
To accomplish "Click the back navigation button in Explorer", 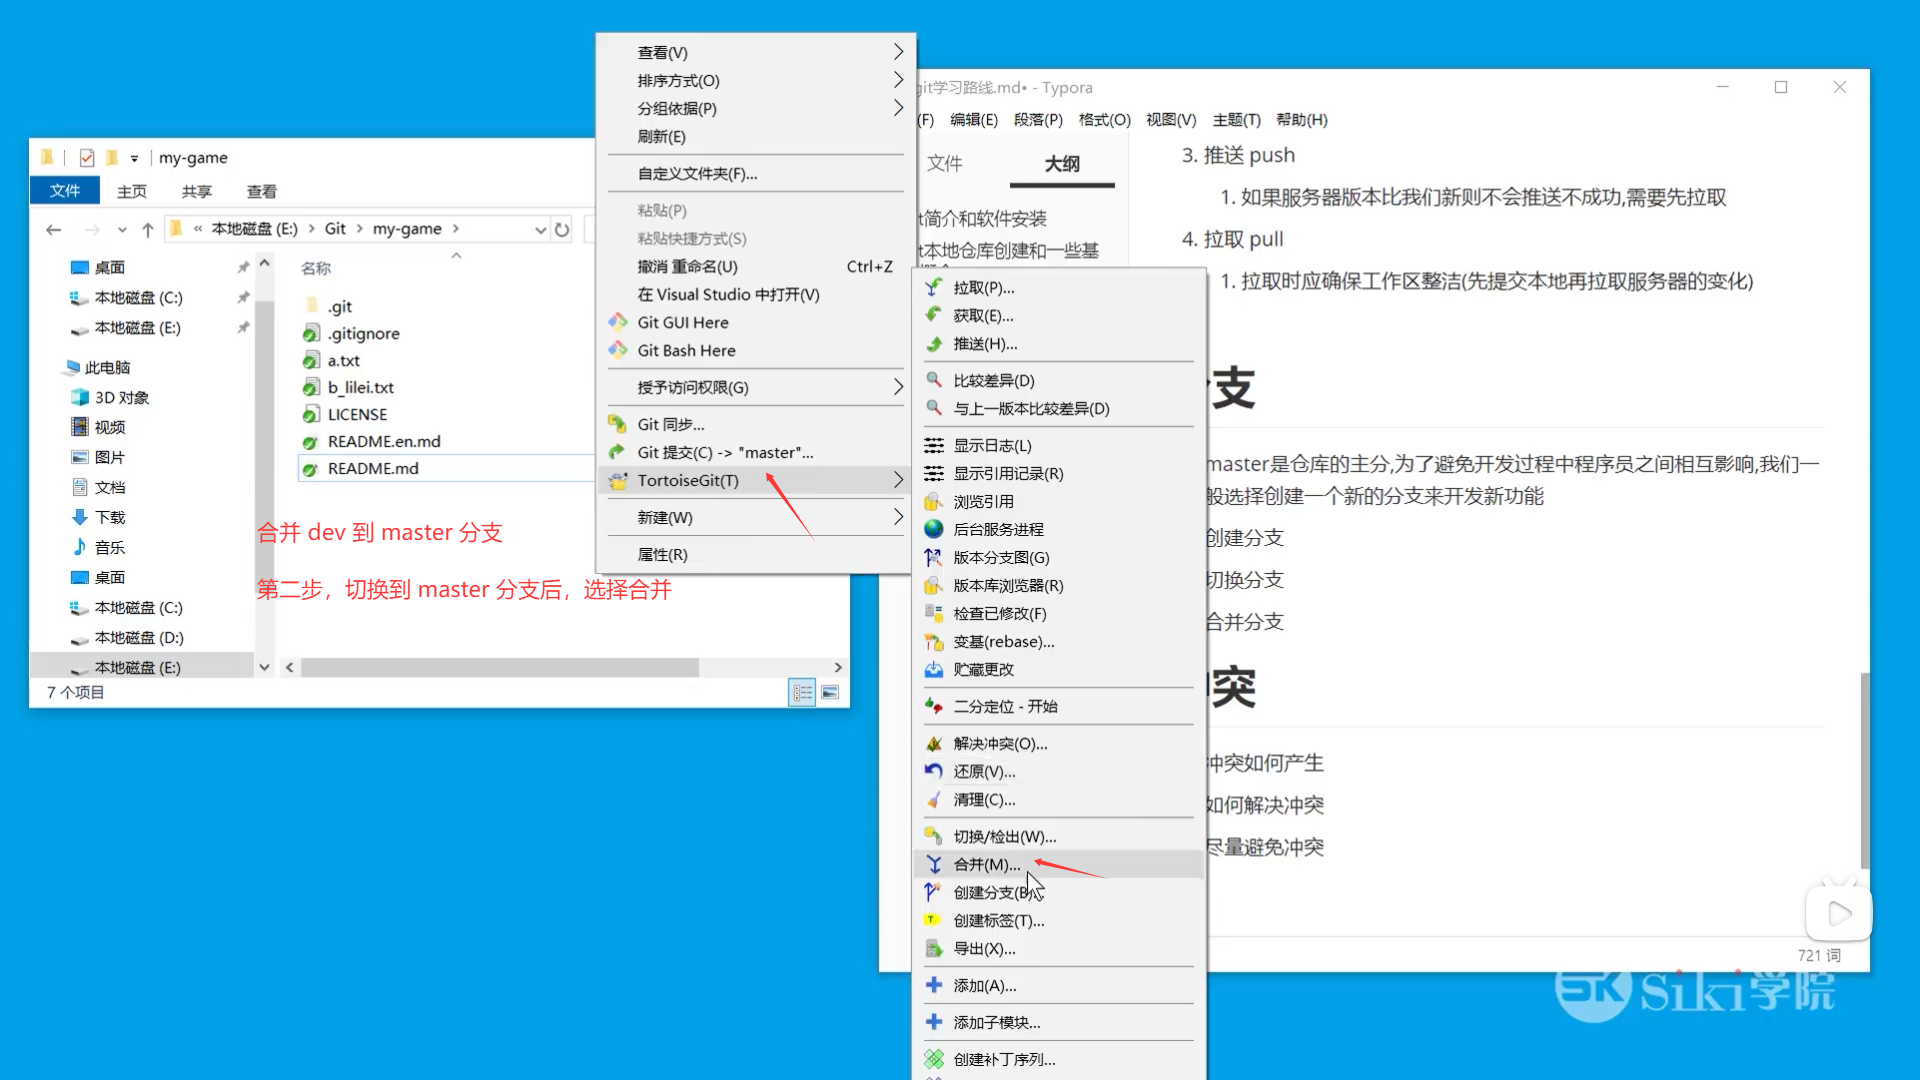I will [53, 229].
